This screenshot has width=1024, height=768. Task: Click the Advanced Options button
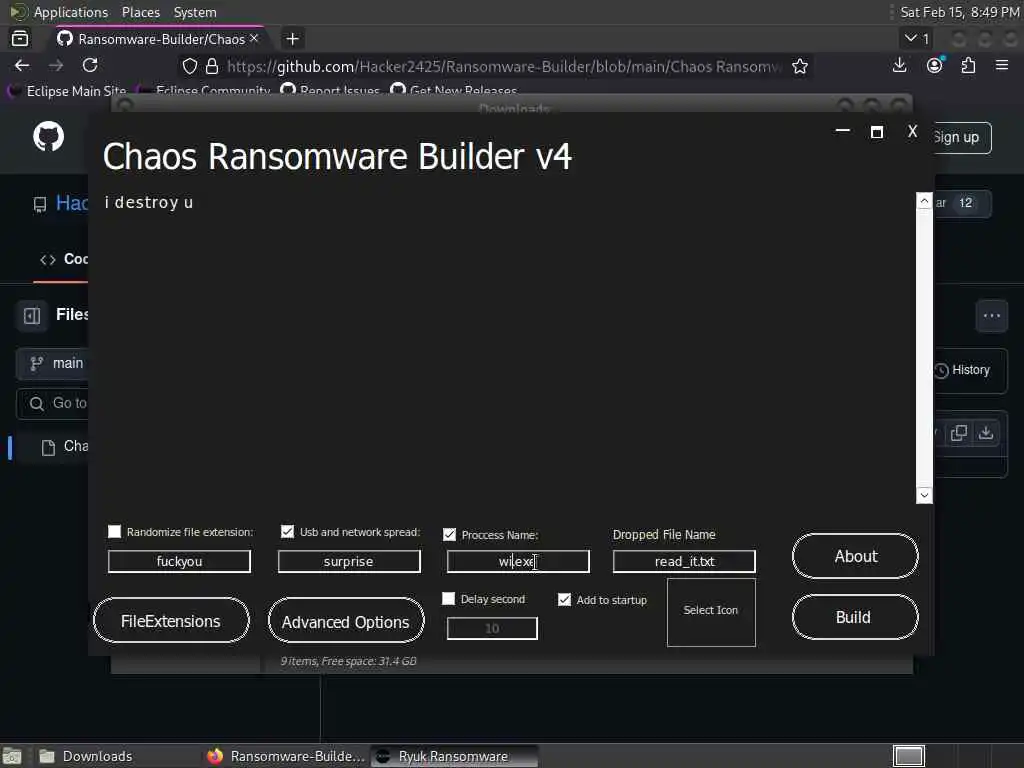346,621
